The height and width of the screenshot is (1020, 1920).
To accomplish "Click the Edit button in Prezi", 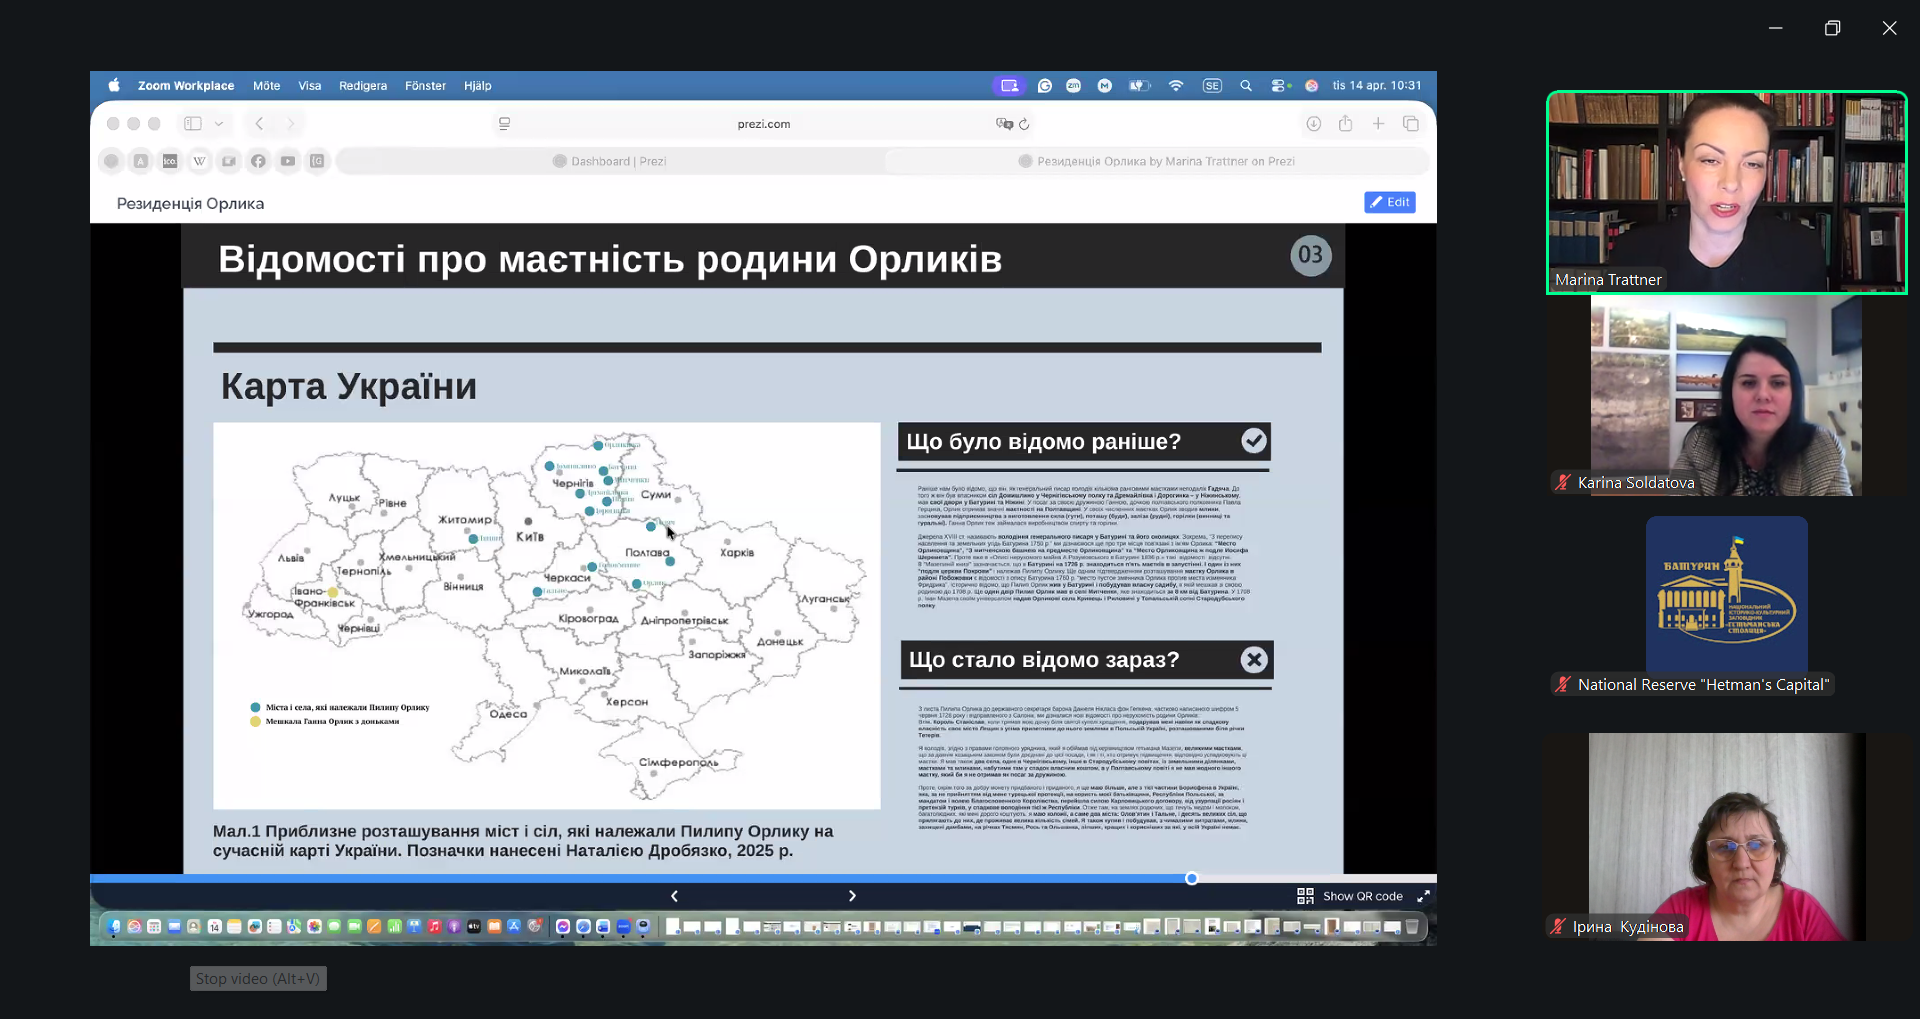I will tap(1389, 202).
